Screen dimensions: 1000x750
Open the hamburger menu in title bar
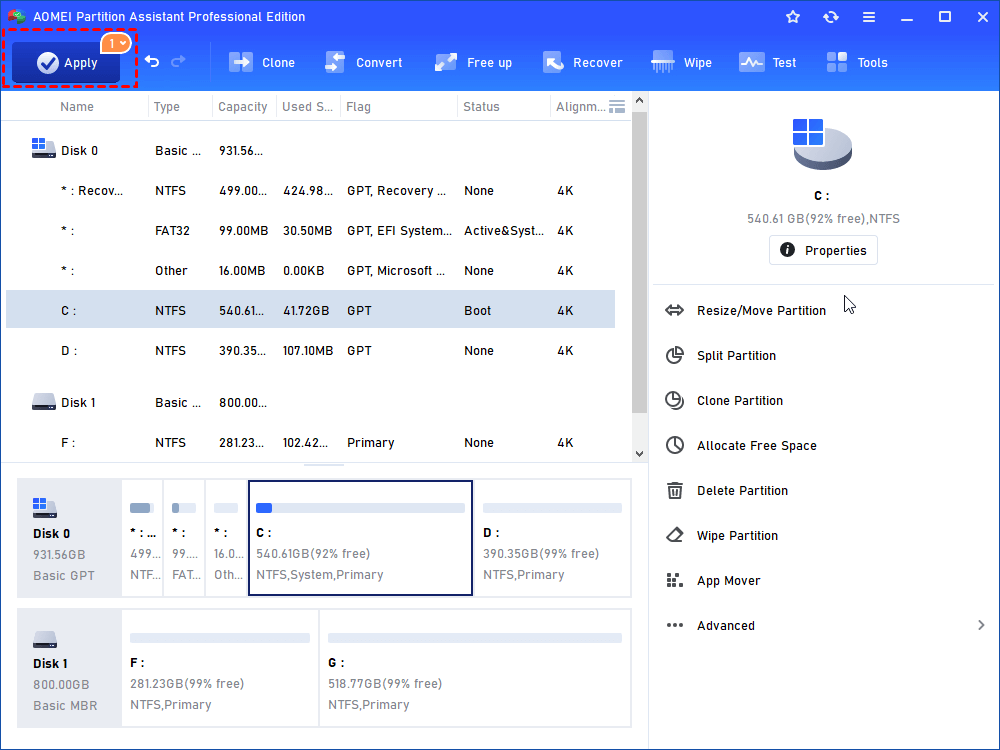[x=869, y=17]
